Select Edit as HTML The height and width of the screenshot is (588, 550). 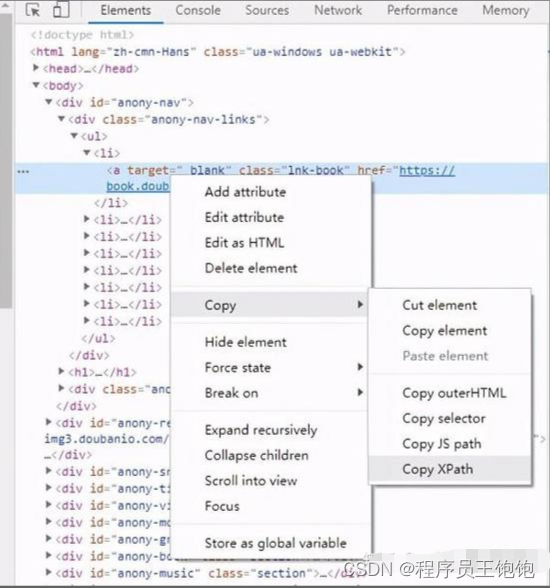(244, 243)
